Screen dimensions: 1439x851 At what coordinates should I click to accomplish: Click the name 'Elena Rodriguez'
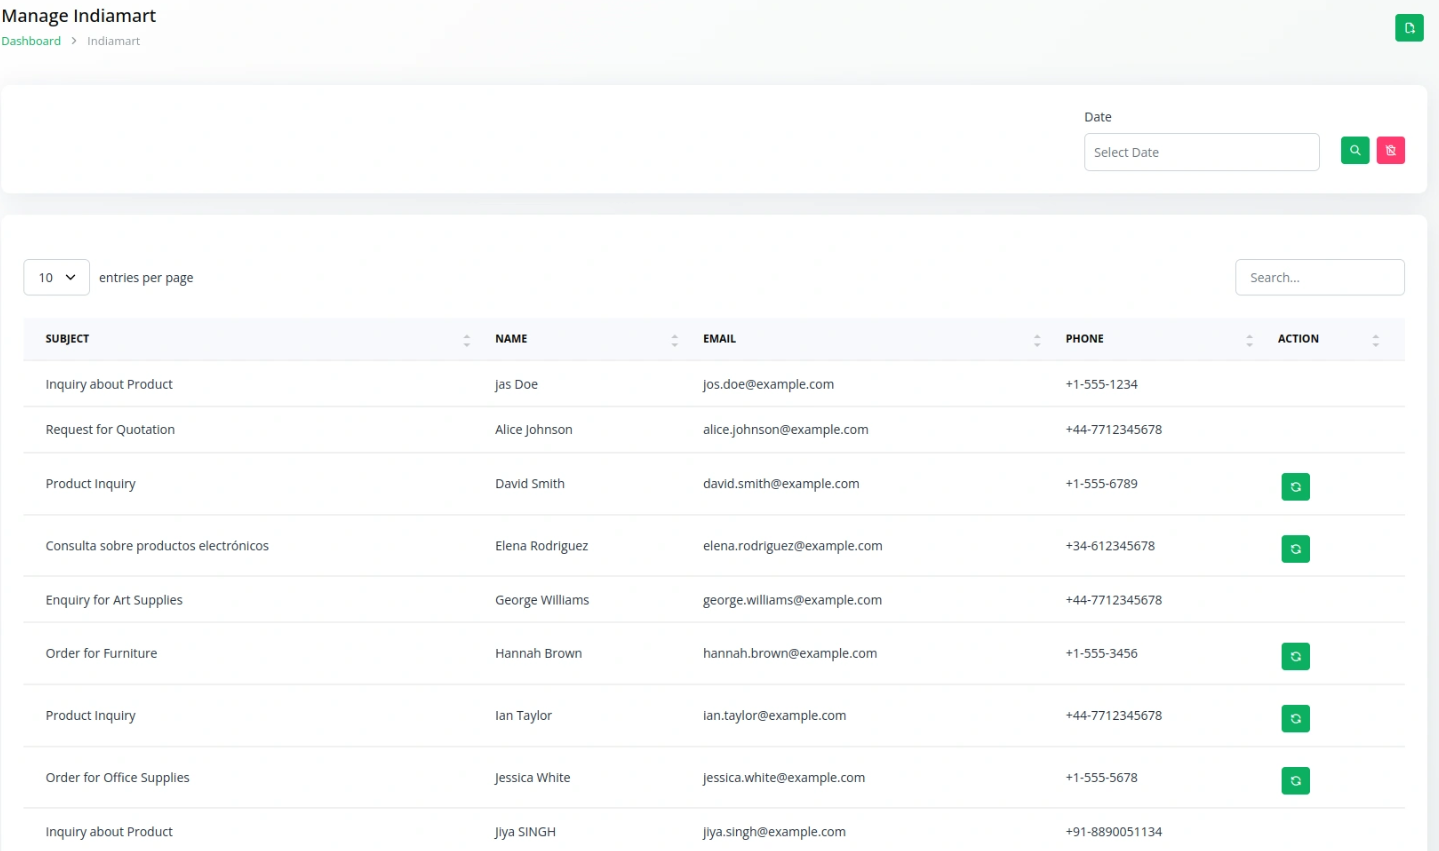(542, 546)
